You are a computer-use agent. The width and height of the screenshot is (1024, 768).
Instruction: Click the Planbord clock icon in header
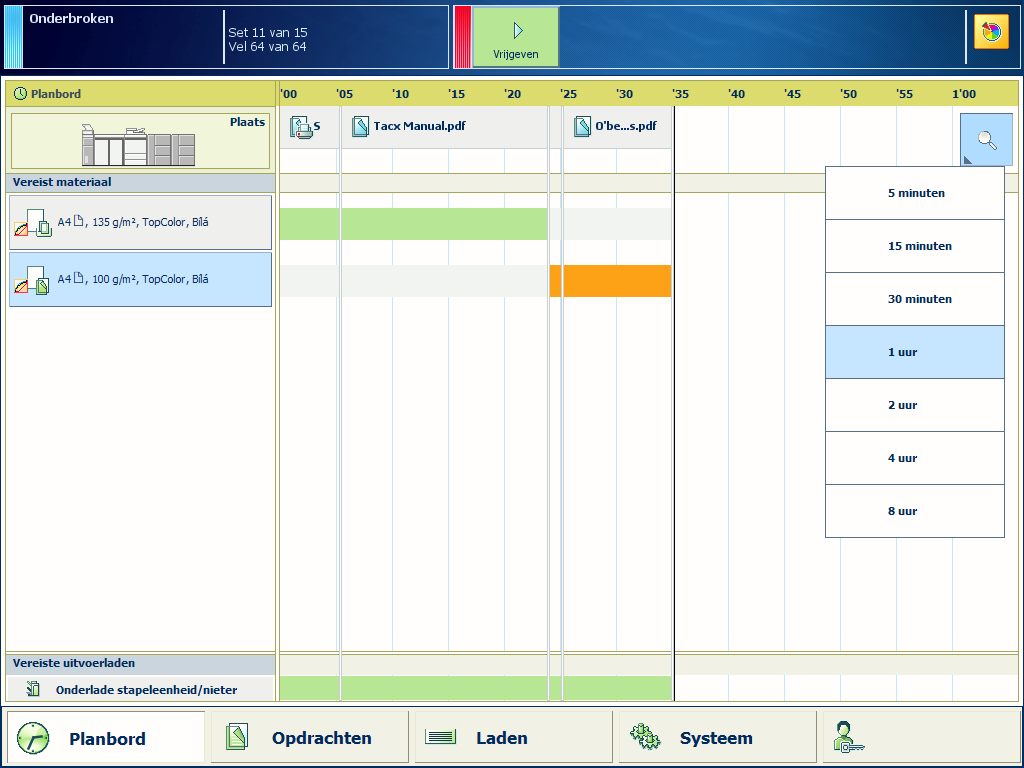click(x=20, y=94)
